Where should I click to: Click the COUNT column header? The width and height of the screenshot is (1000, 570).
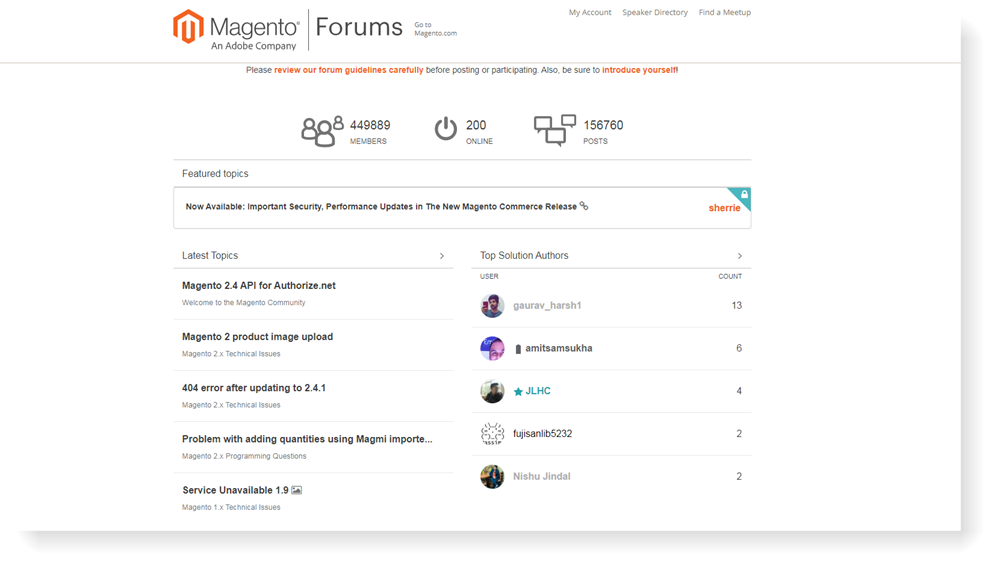pyautogui.click(x=730, y=277)
